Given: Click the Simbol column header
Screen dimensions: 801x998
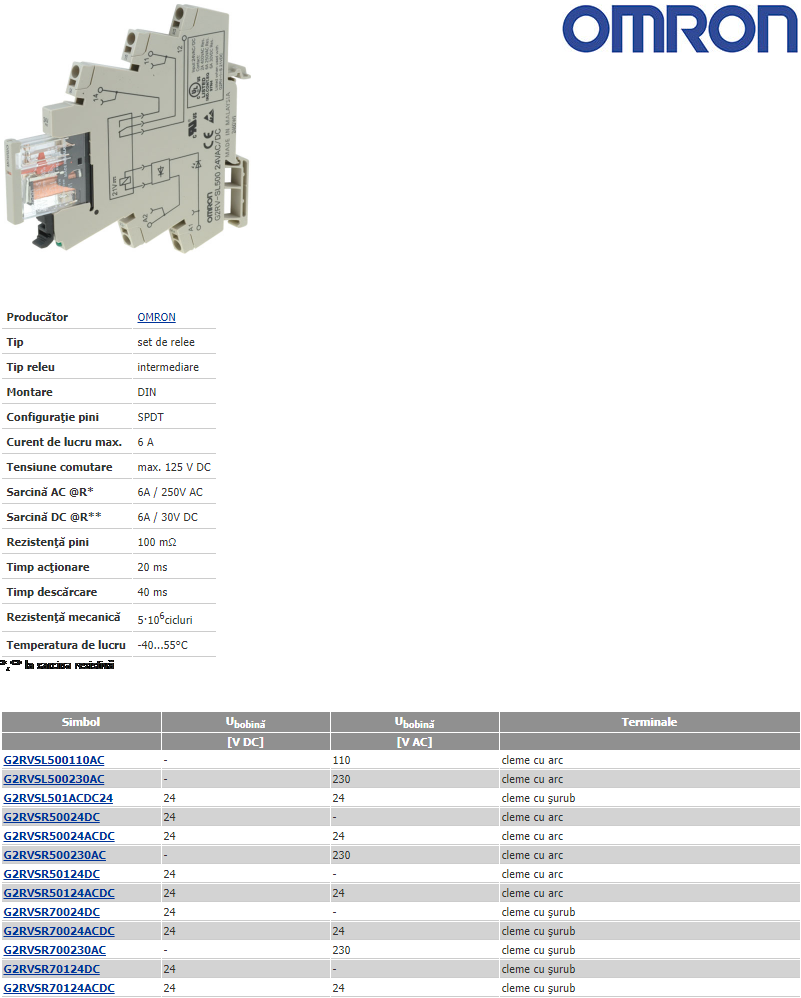Looking at the screenshot, I should click(81, 722).
